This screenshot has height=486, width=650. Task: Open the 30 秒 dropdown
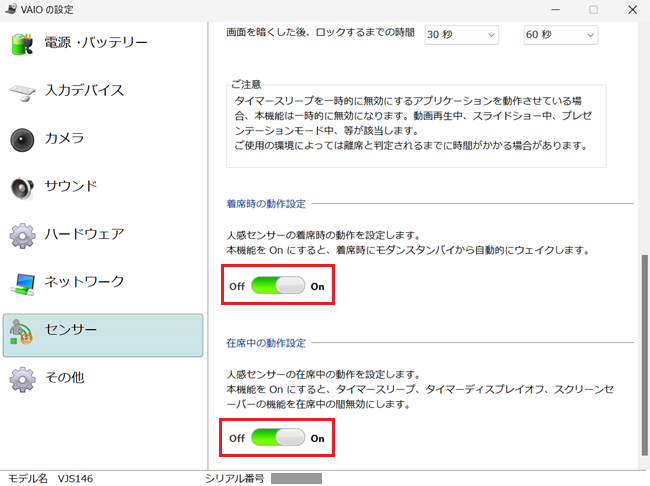pos(461,35)
